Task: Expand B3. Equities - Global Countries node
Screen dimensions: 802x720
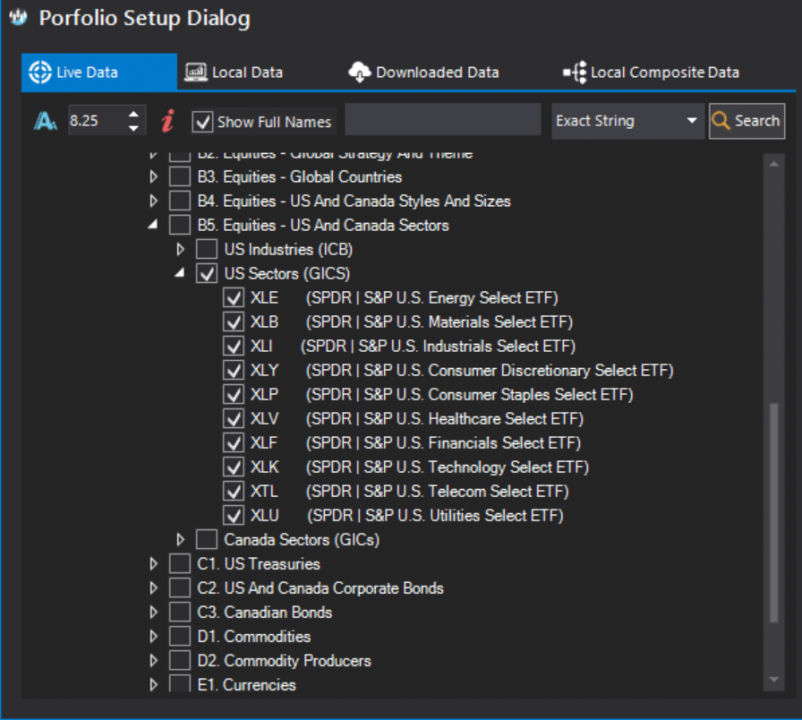Action: tap(153, 176)
